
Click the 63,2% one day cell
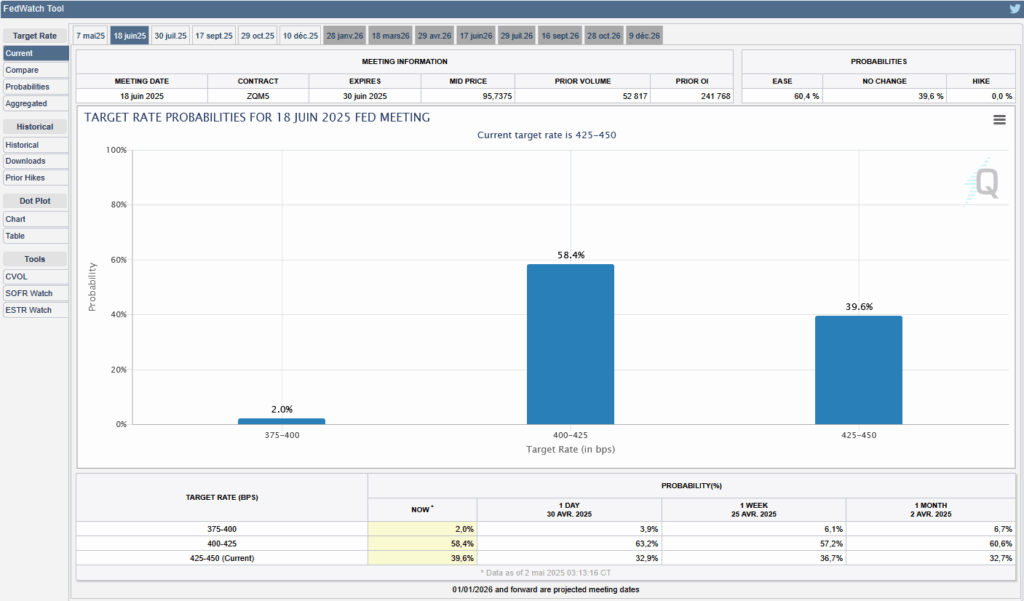point(569,544)
